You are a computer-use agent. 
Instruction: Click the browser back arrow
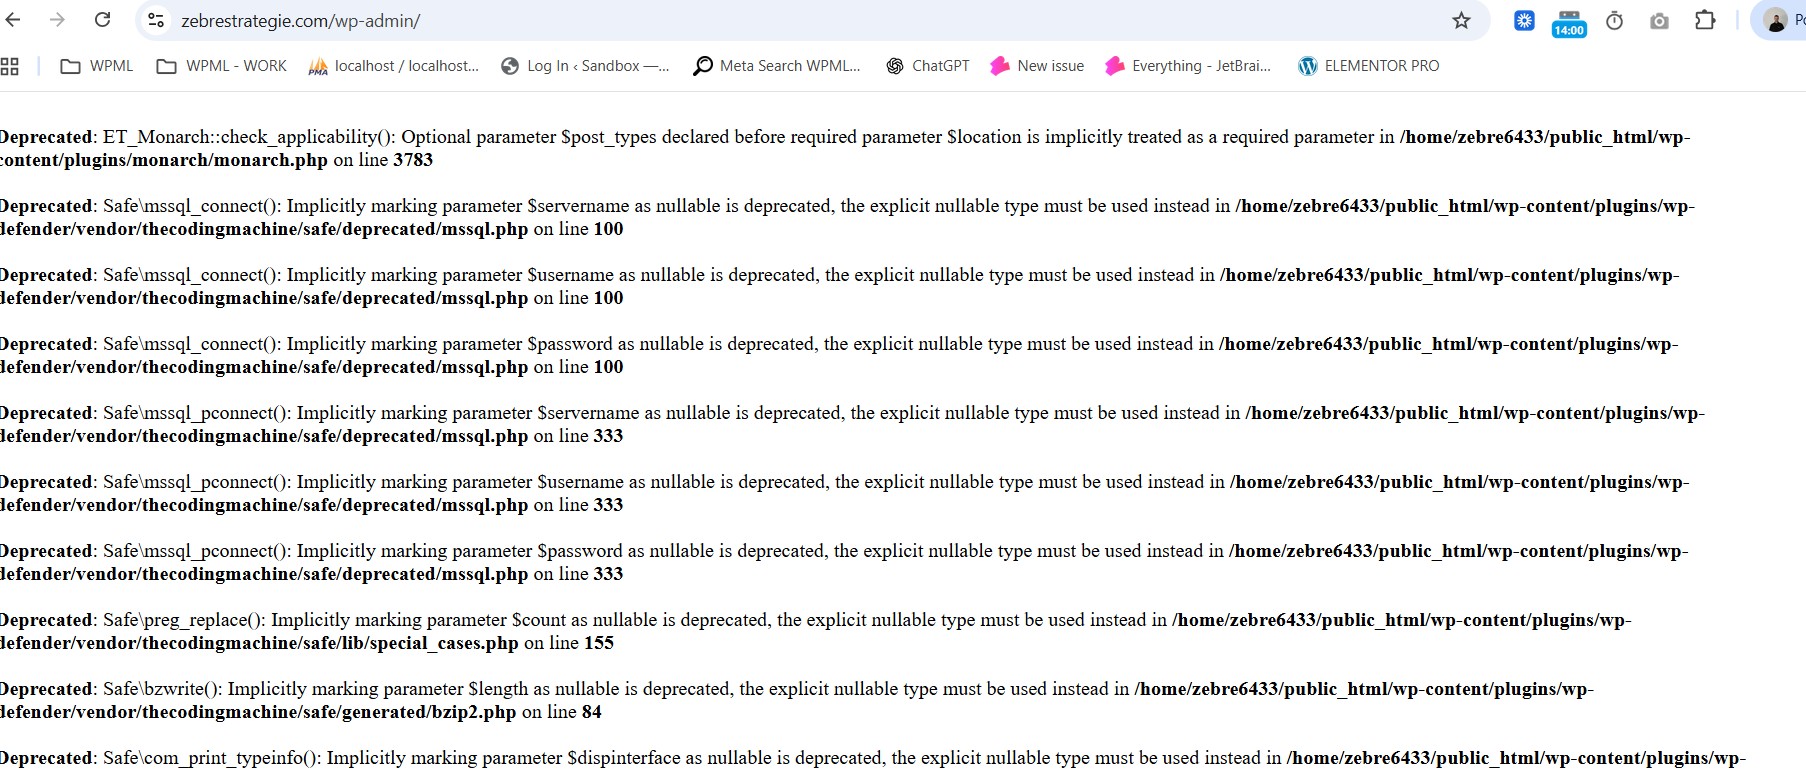(14, 20)
